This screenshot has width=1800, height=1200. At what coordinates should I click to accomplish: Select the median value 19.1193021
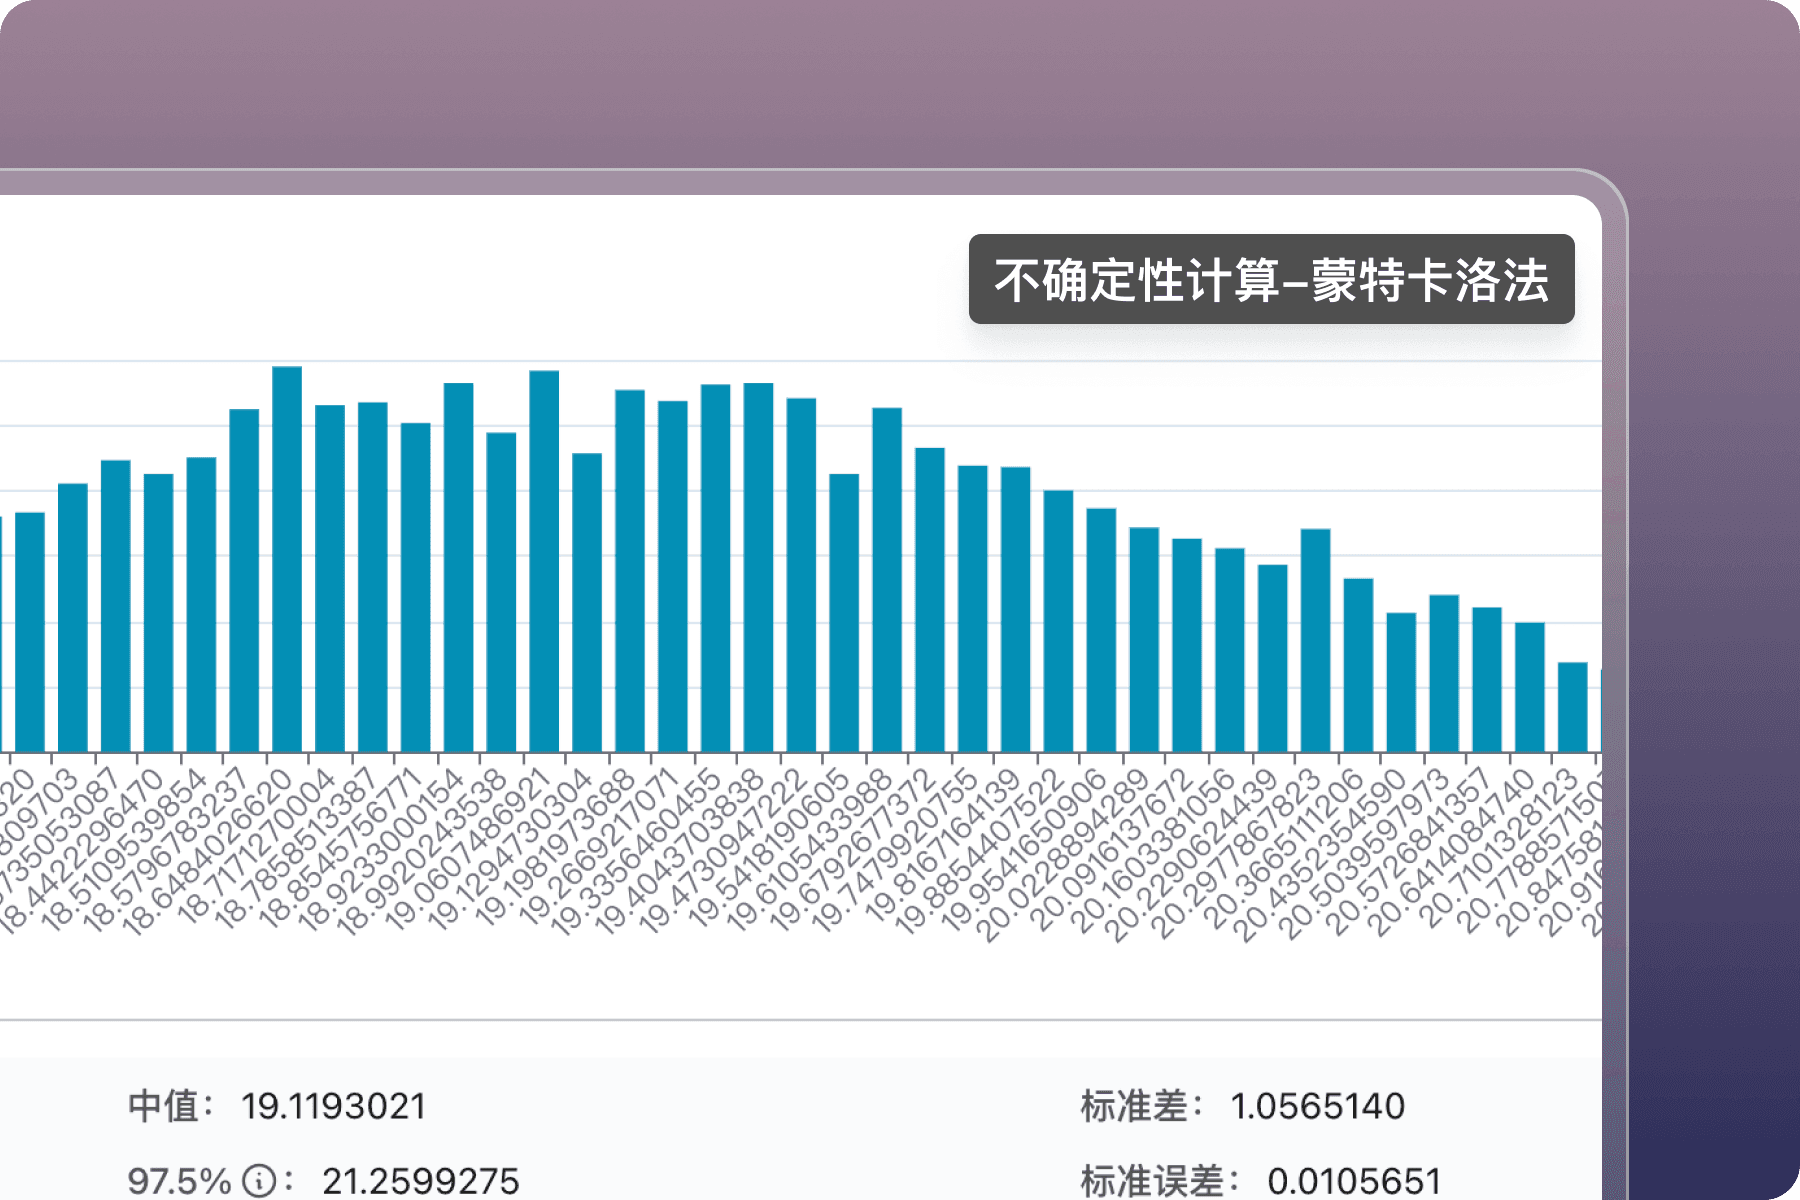[333, 1106]
